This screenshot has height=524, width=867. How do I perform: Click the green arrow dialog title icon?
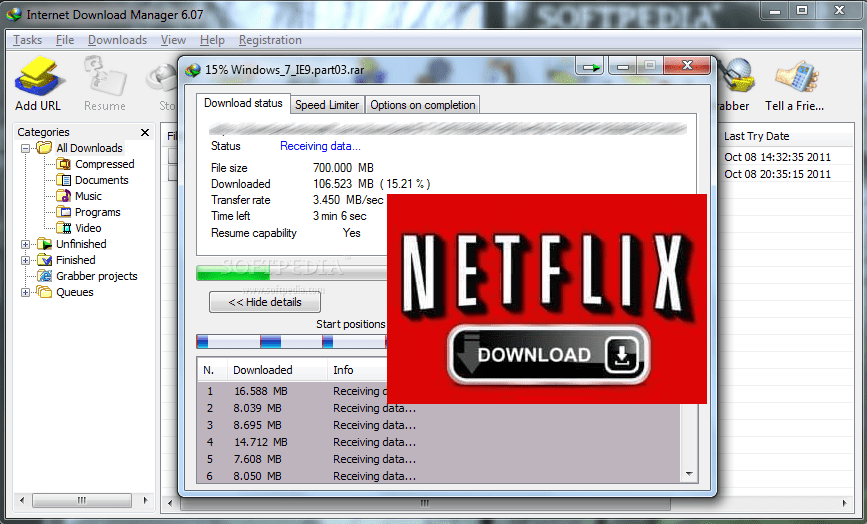click(591, 67)
